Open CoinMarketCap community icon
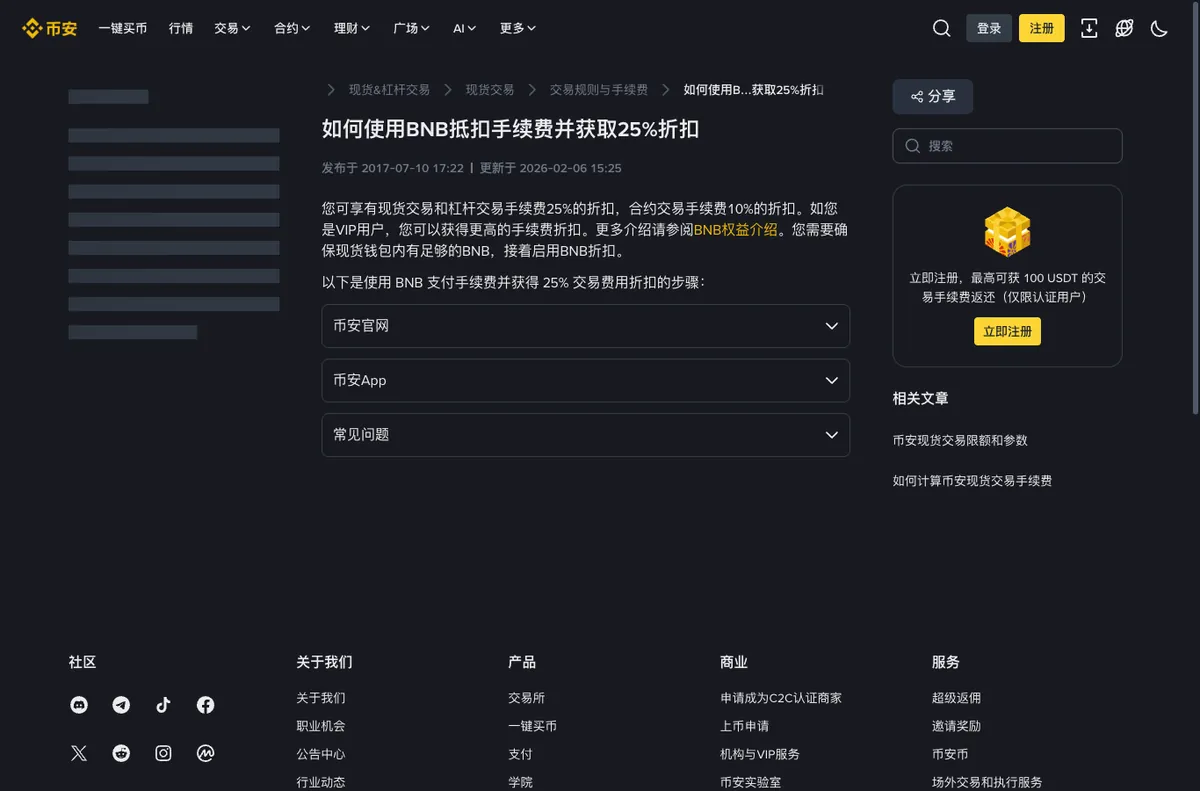 [x=205, y=753]
